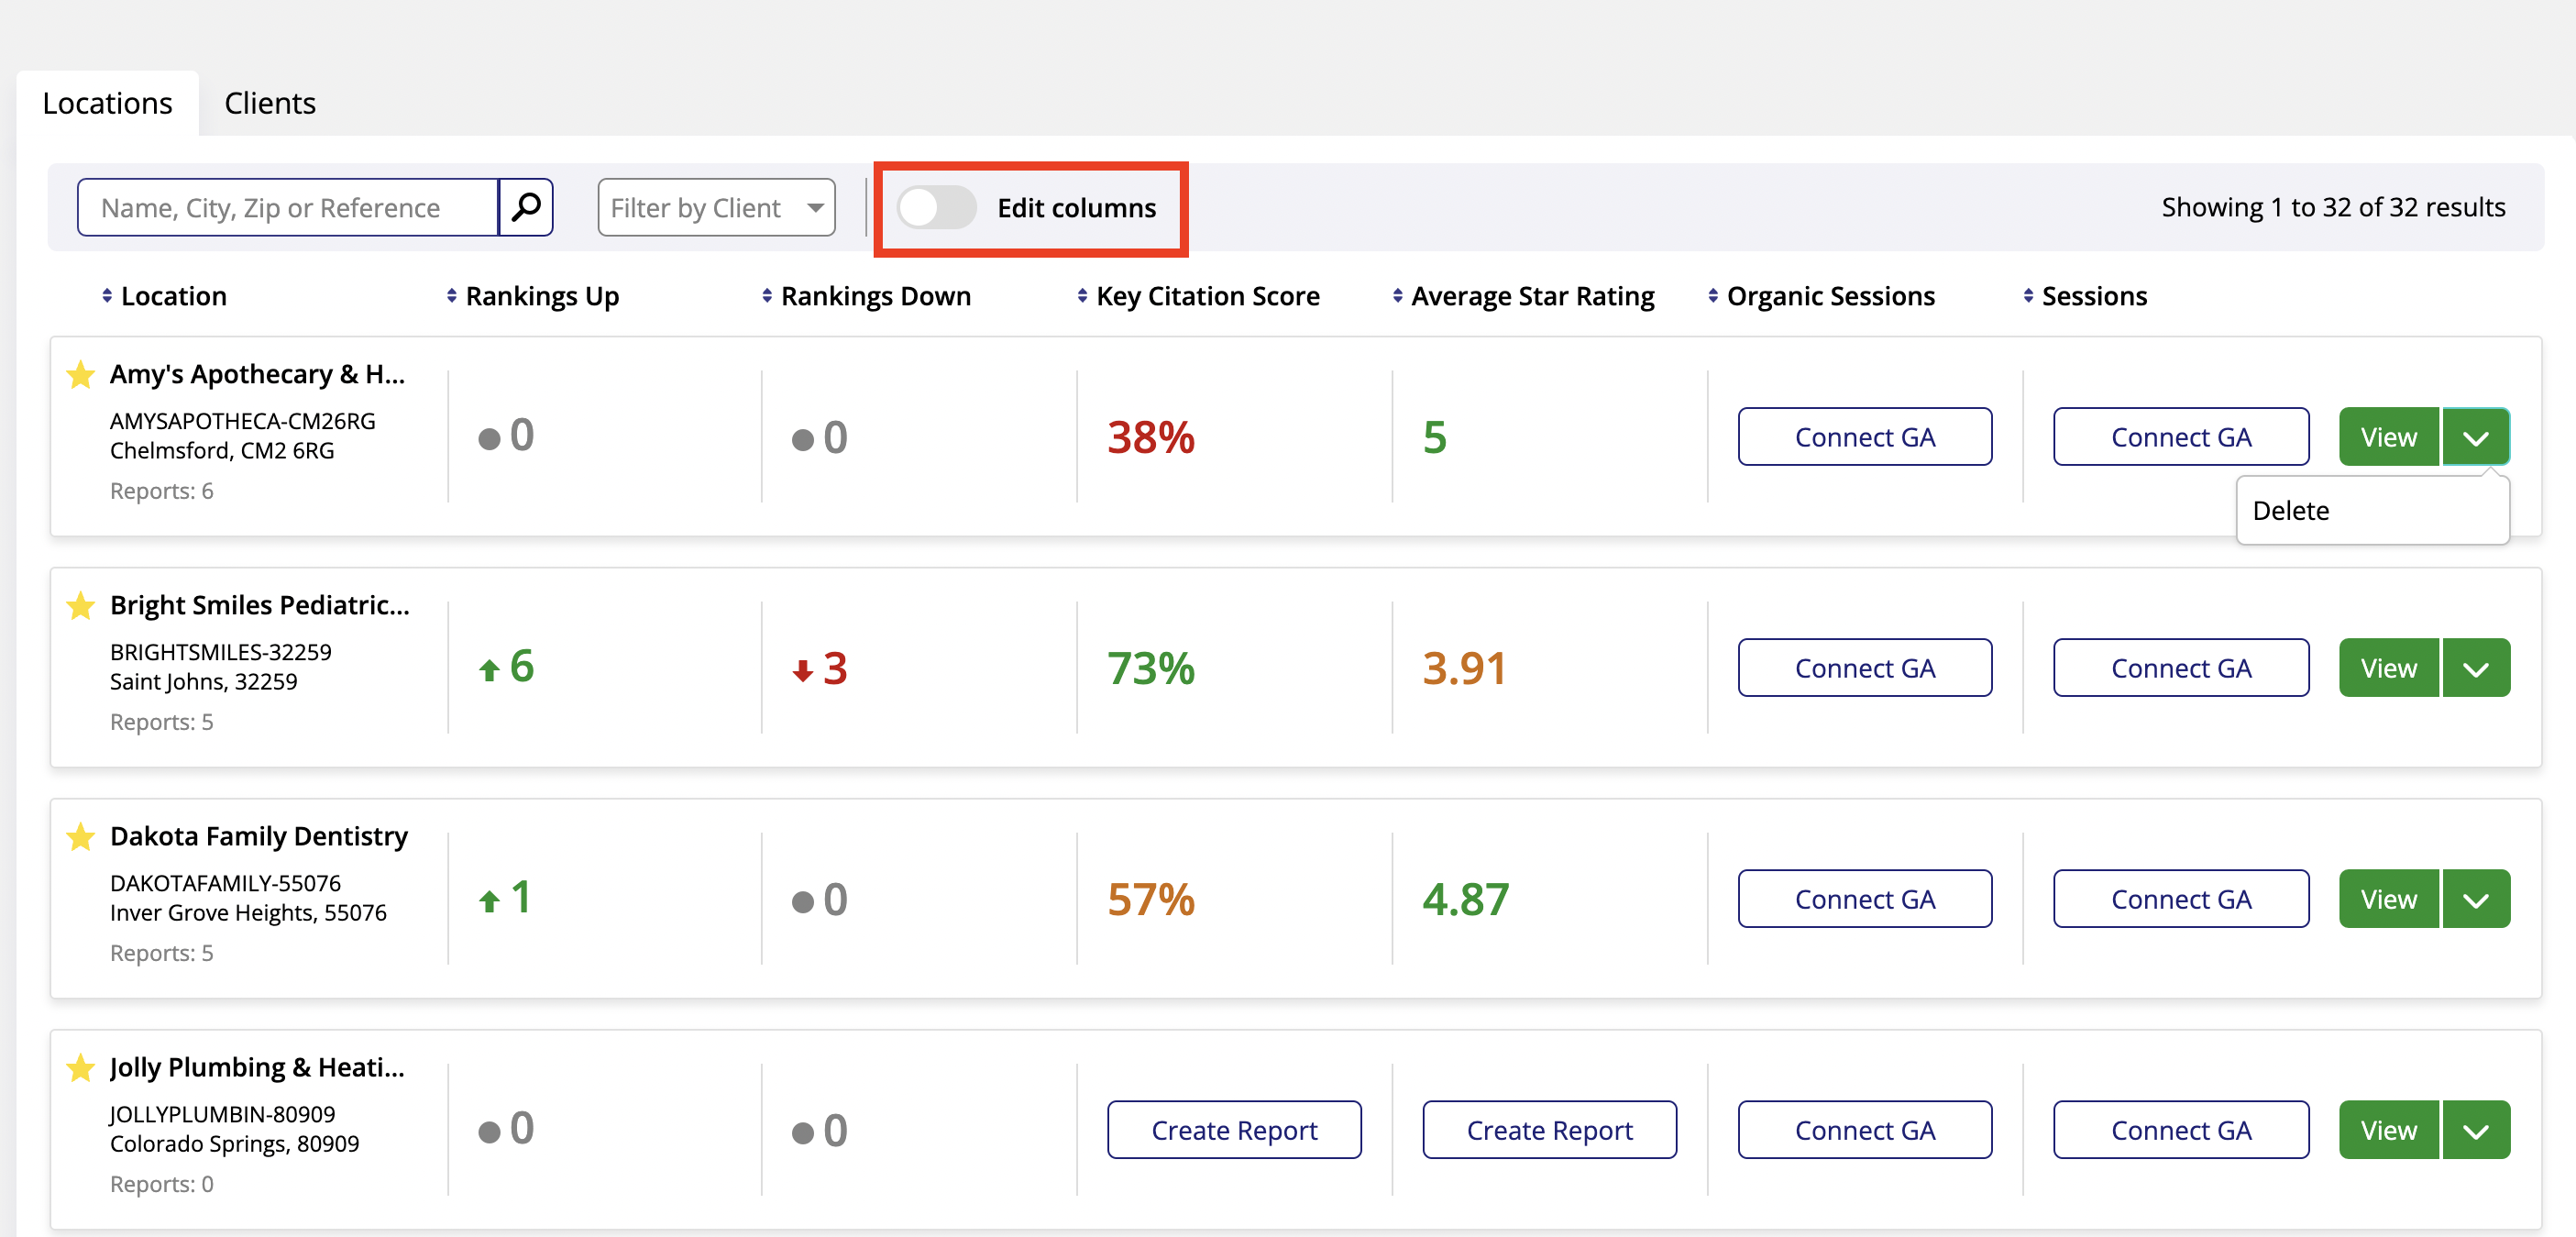This screenshot has height=1237, width=2576.
Task: Sort by Location column arrows
Action: click(107, 296)
